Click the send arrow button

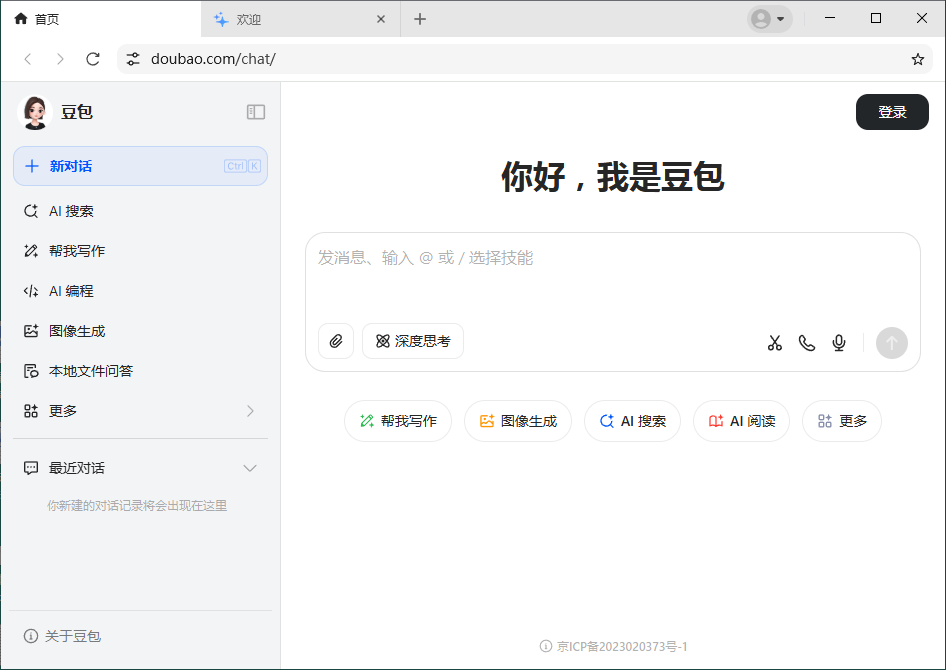point(891,343)
